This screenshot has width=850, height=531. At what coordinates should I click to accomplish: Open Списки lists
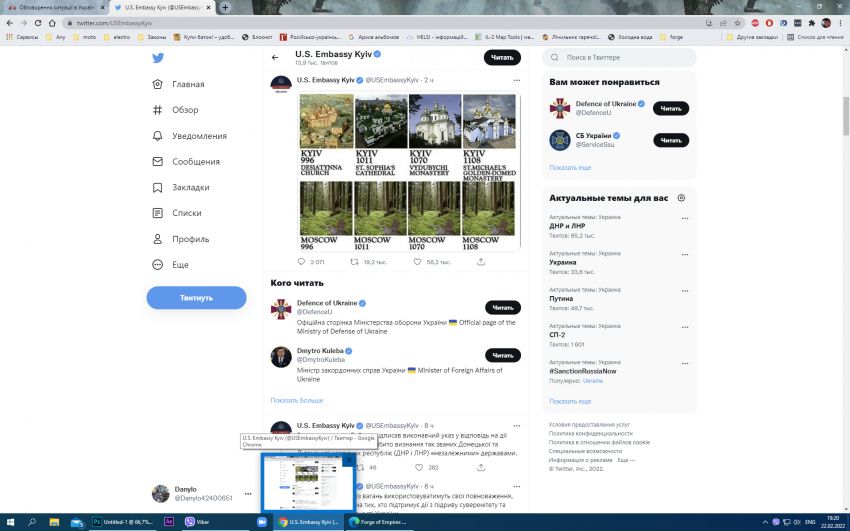(x=177, y=213)
